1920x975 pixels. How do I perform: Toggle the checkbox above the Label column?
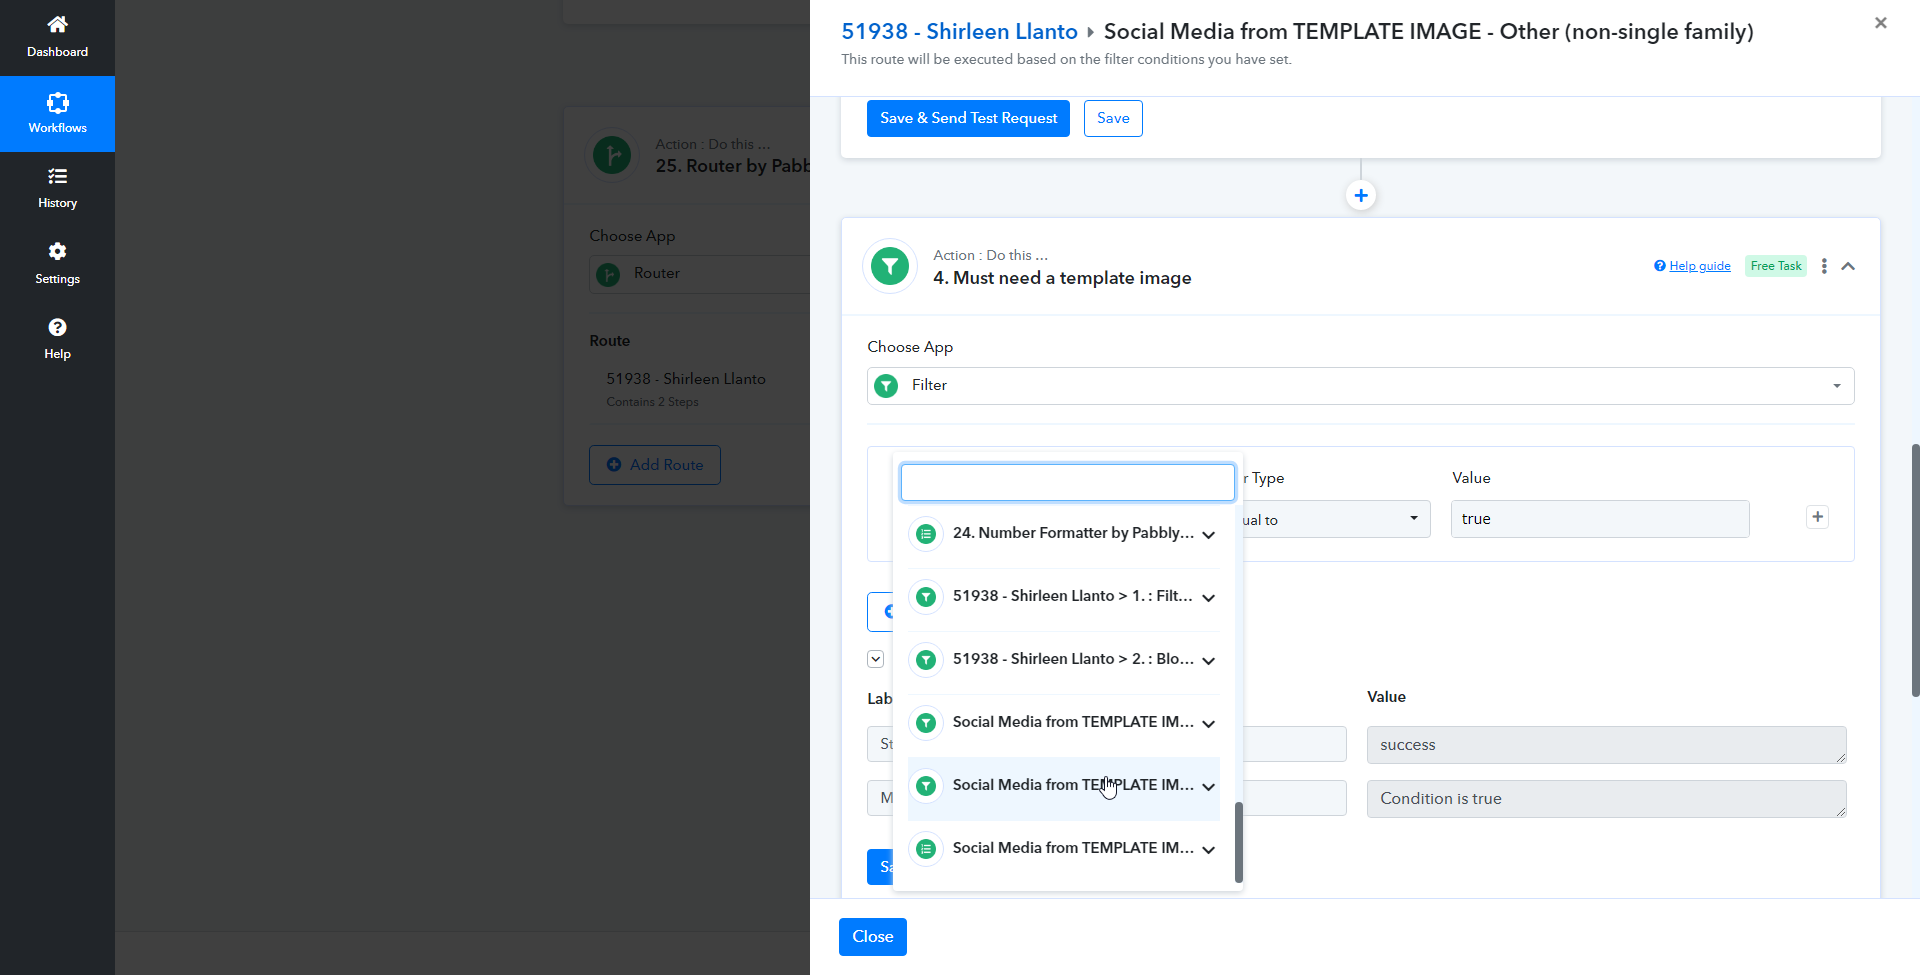(875, 659)
